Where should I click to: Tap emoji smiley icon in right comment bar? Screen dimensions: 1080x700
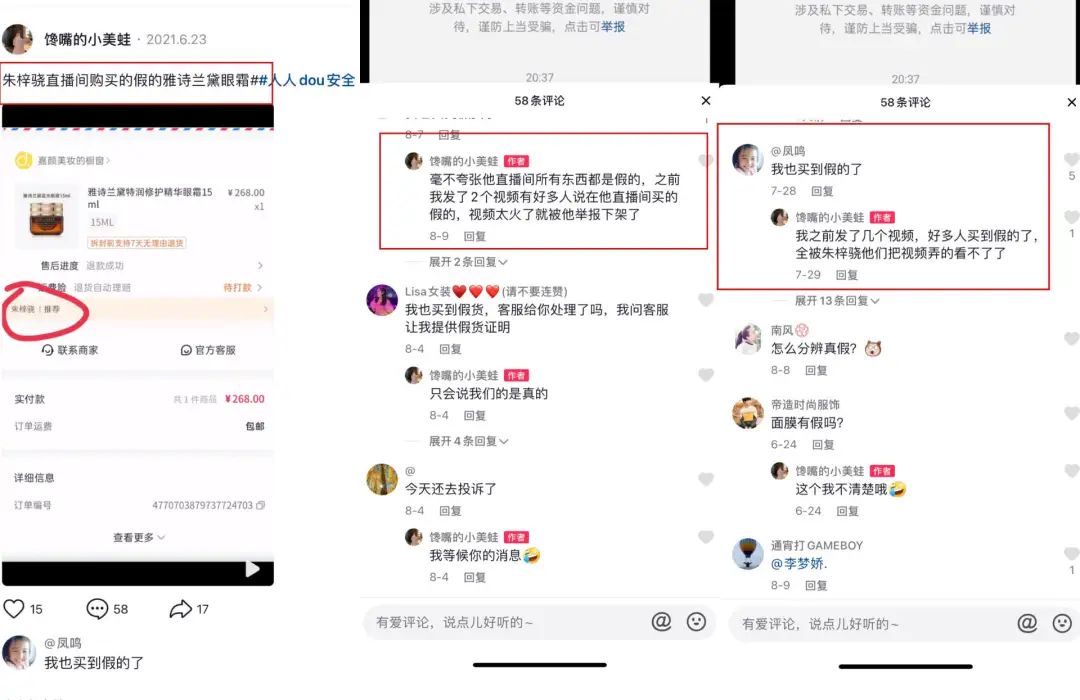click(1062, 623)
